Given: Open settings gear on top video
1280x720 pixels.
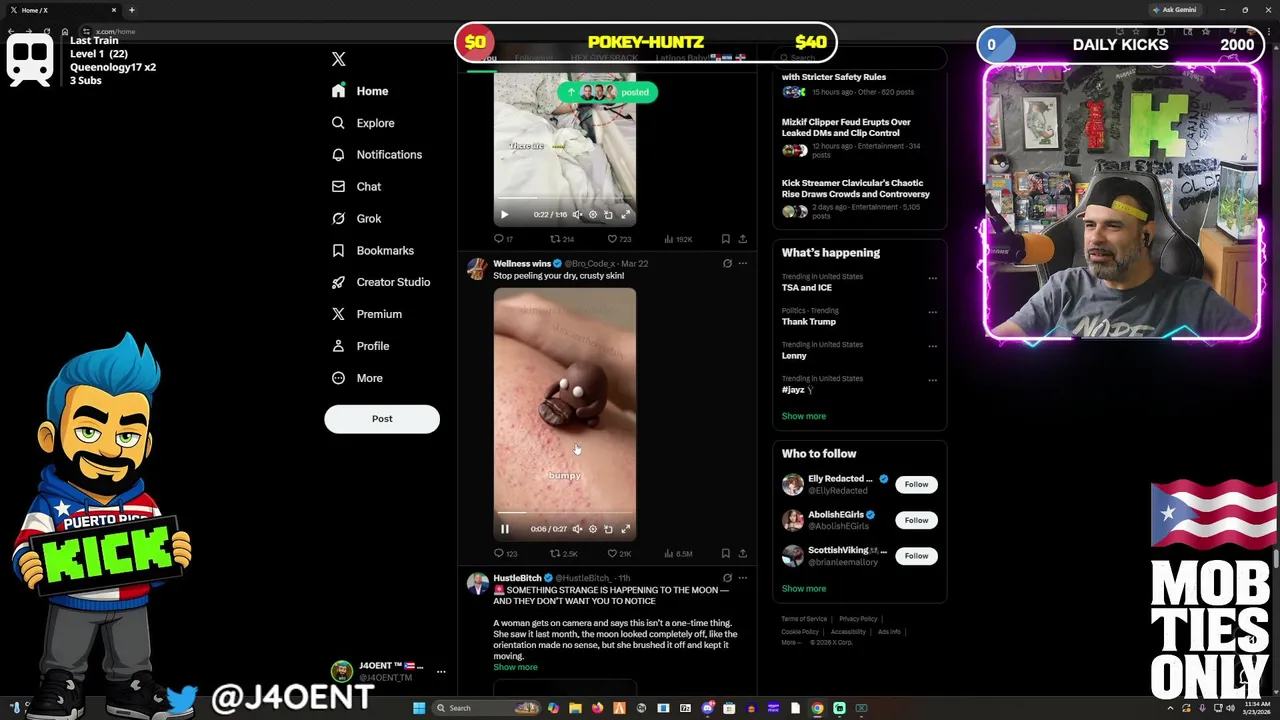Looking at the screenshot, I should [x=593, y=215].
